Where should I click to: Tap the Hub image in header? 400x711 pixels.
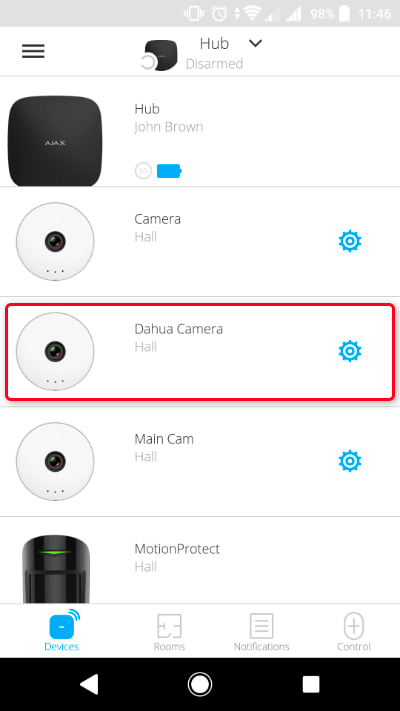[159, 55]
